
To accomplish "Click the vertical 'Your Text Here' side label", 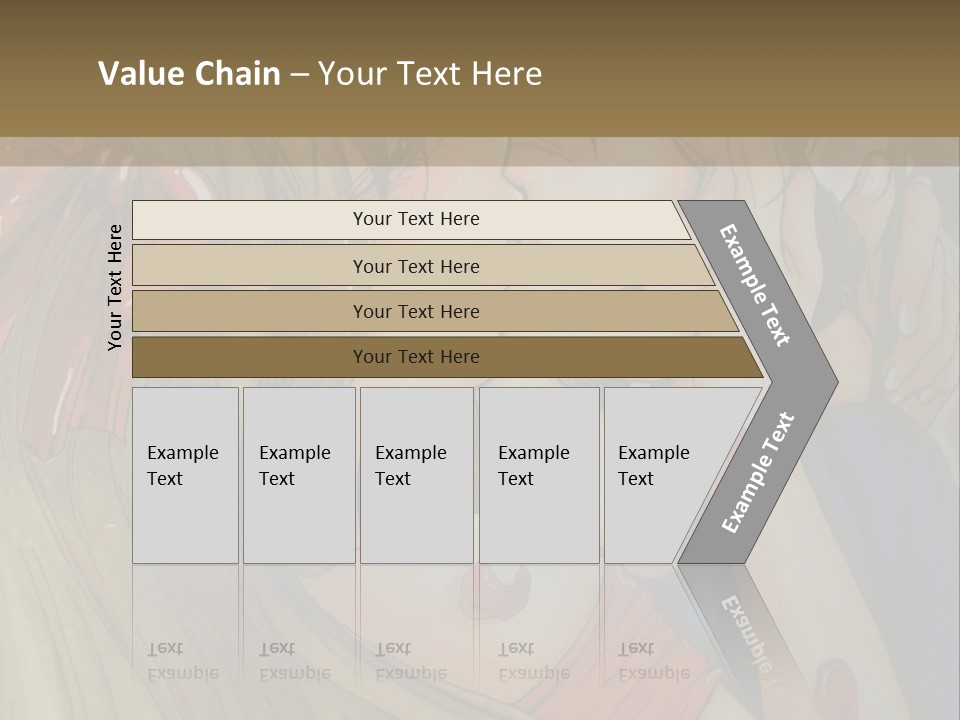I will (114, 287).
